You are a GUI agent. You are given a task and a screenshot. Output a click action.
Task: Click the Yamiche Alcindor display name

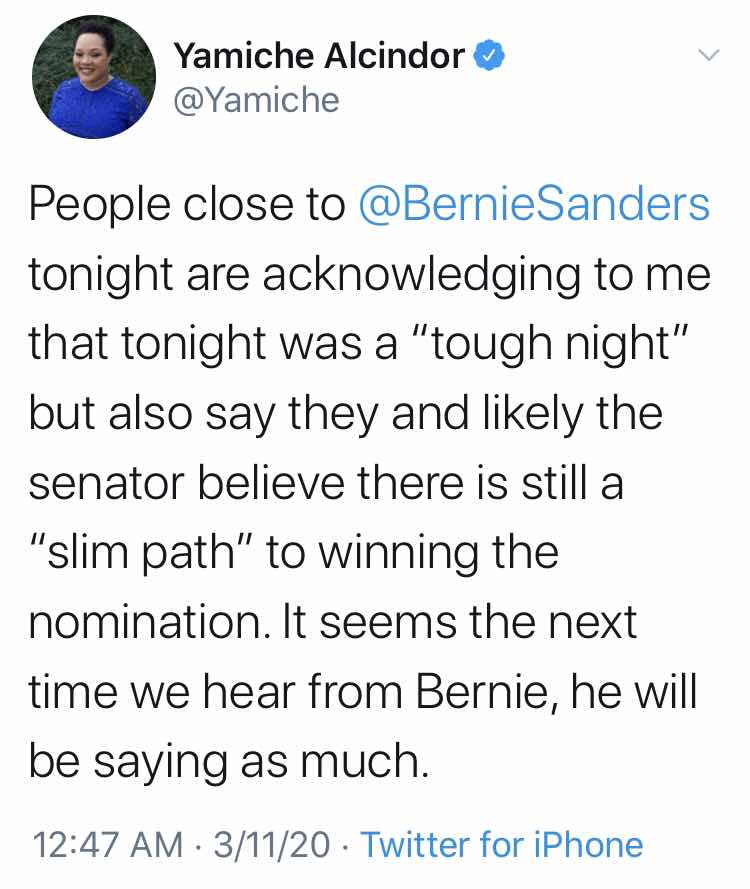(x=320, y=56)
